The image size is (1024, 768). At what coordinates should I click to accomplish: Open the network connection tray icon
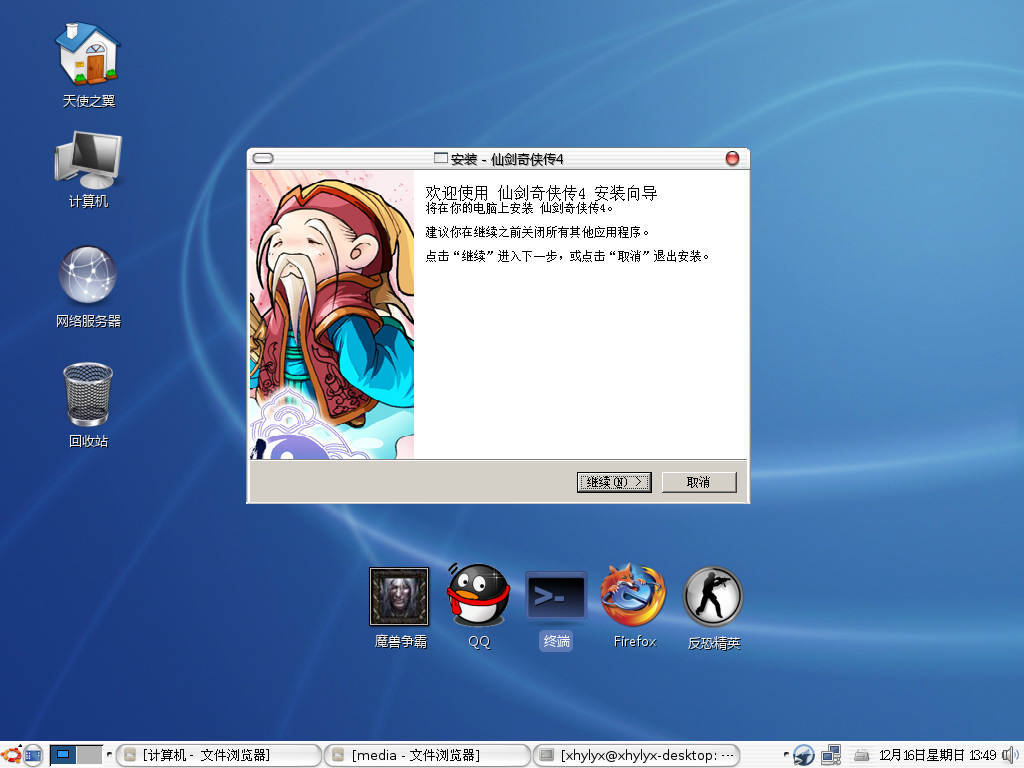(x=831, y=756)
